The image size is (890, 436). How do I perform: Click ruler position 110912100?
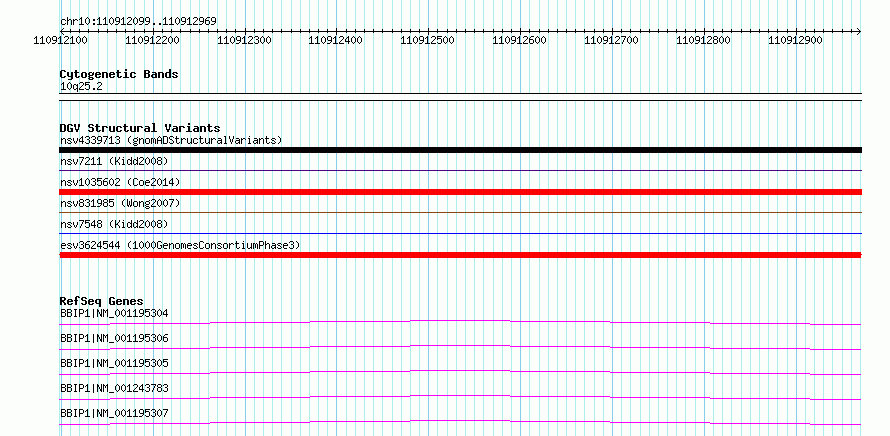click(61, 40)
